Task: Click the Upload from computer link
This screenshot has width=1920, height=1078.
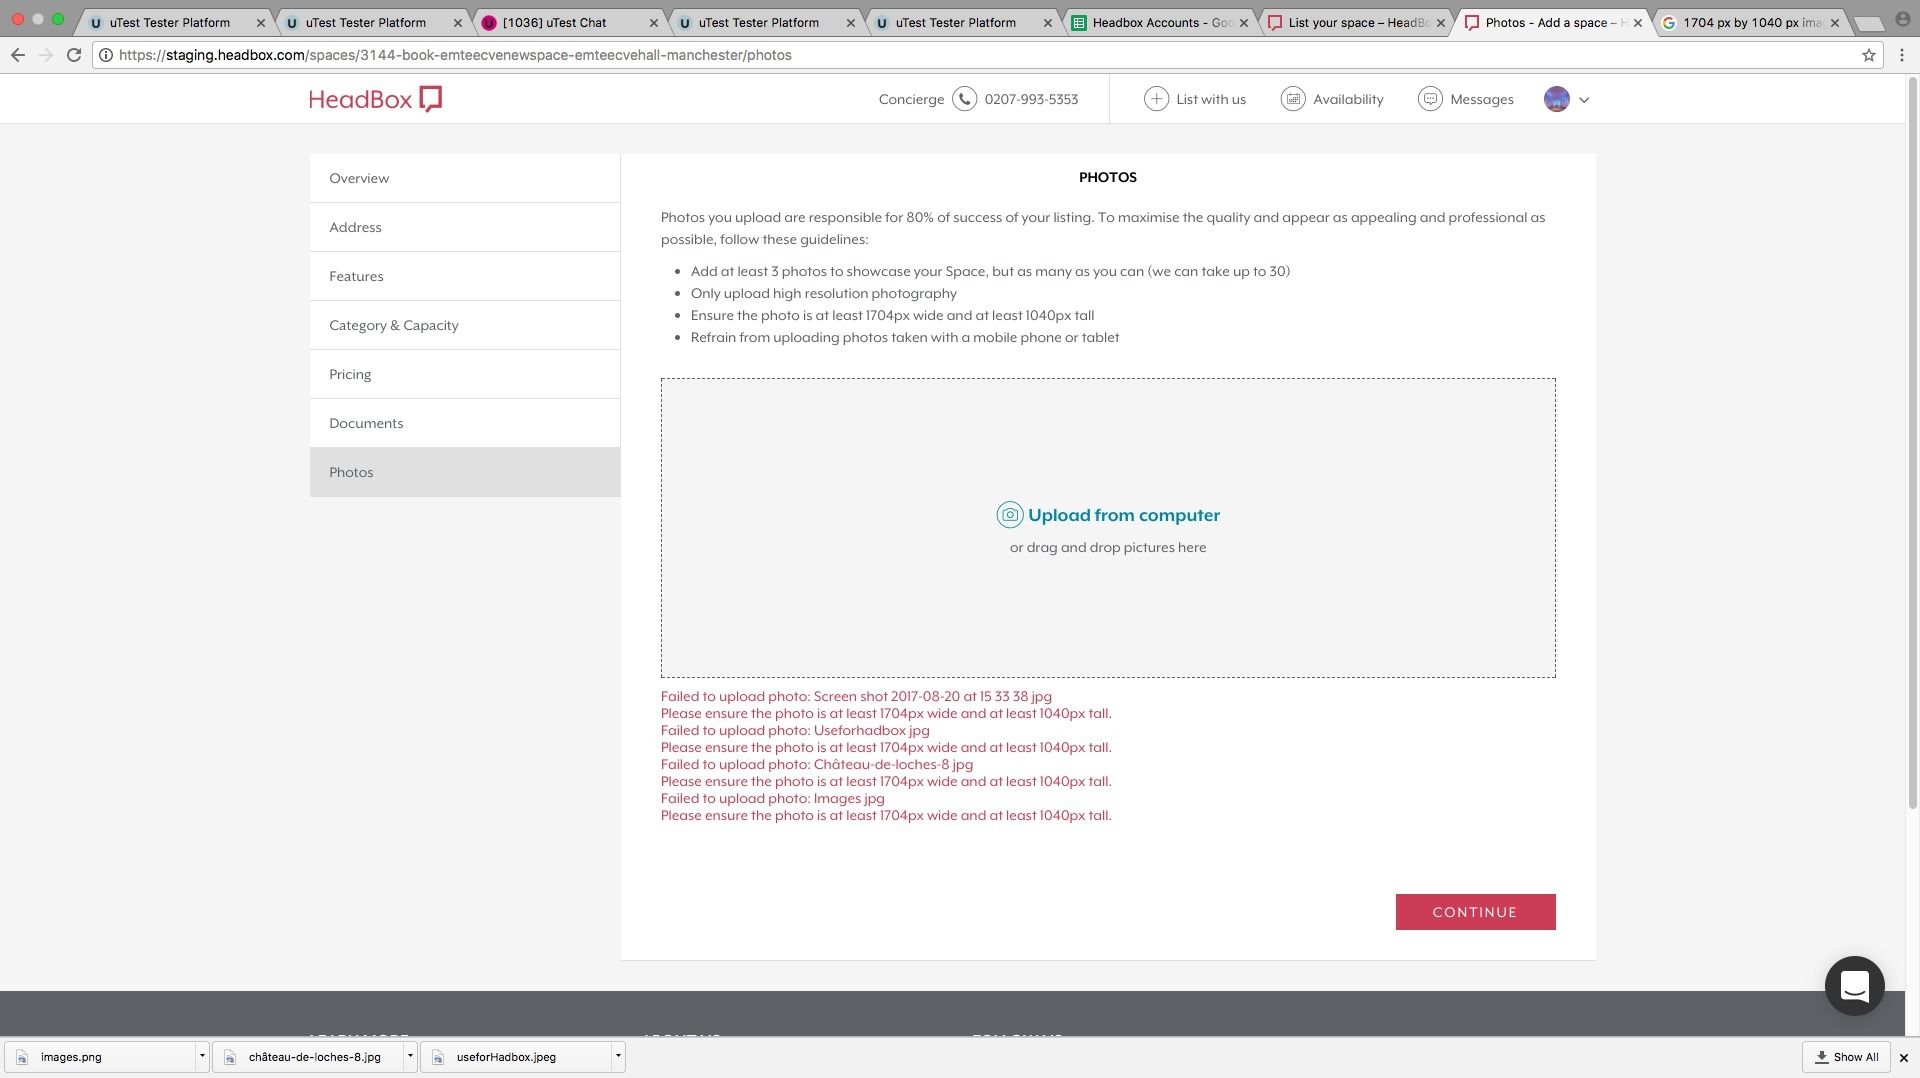Action: click(1123, 515)
